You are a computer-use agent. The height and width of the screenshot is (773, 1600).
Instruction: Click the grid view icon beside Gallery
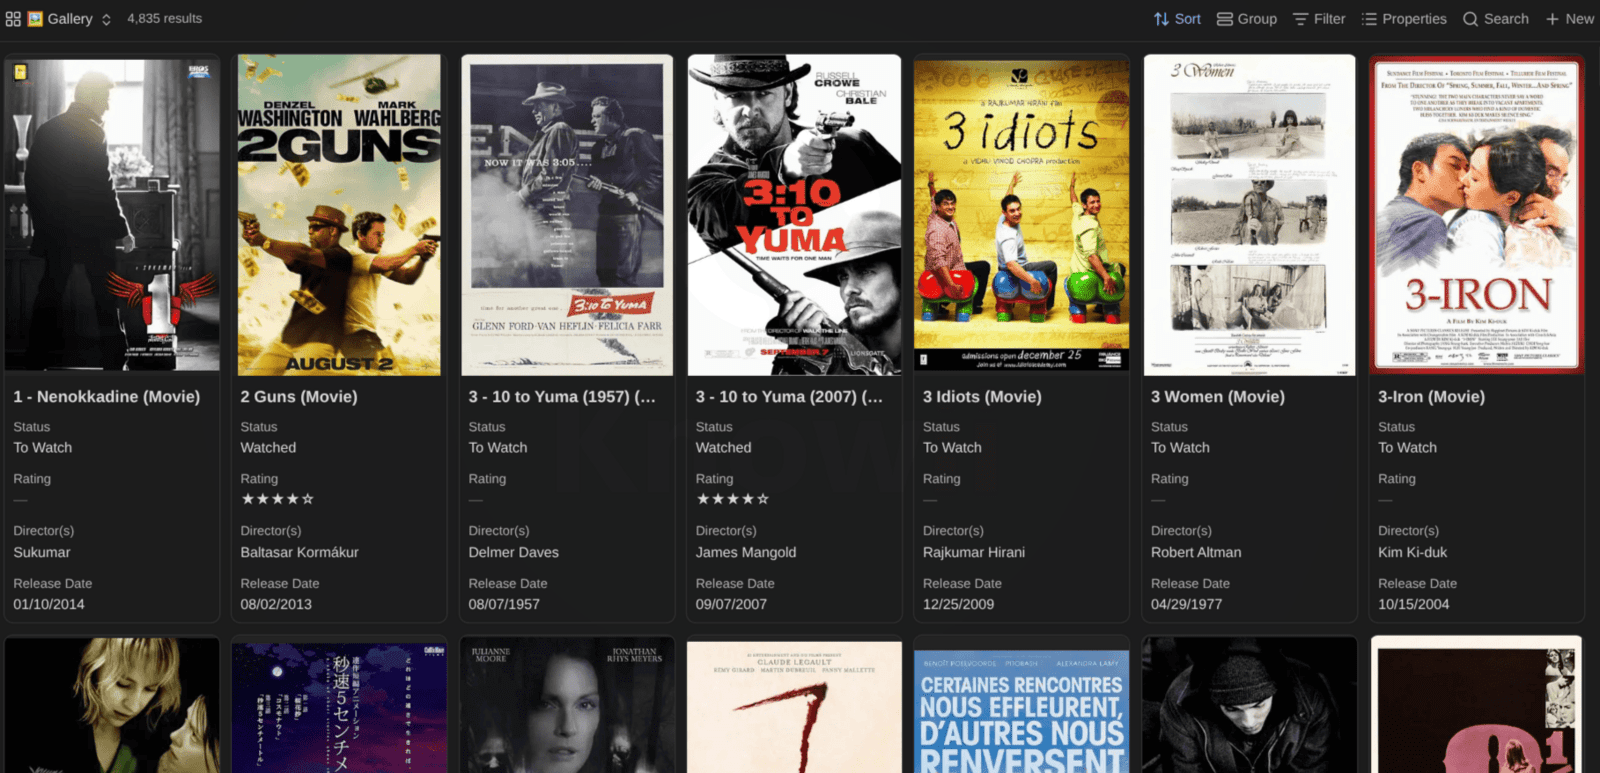pyautogui.click(x=13, y=19)
